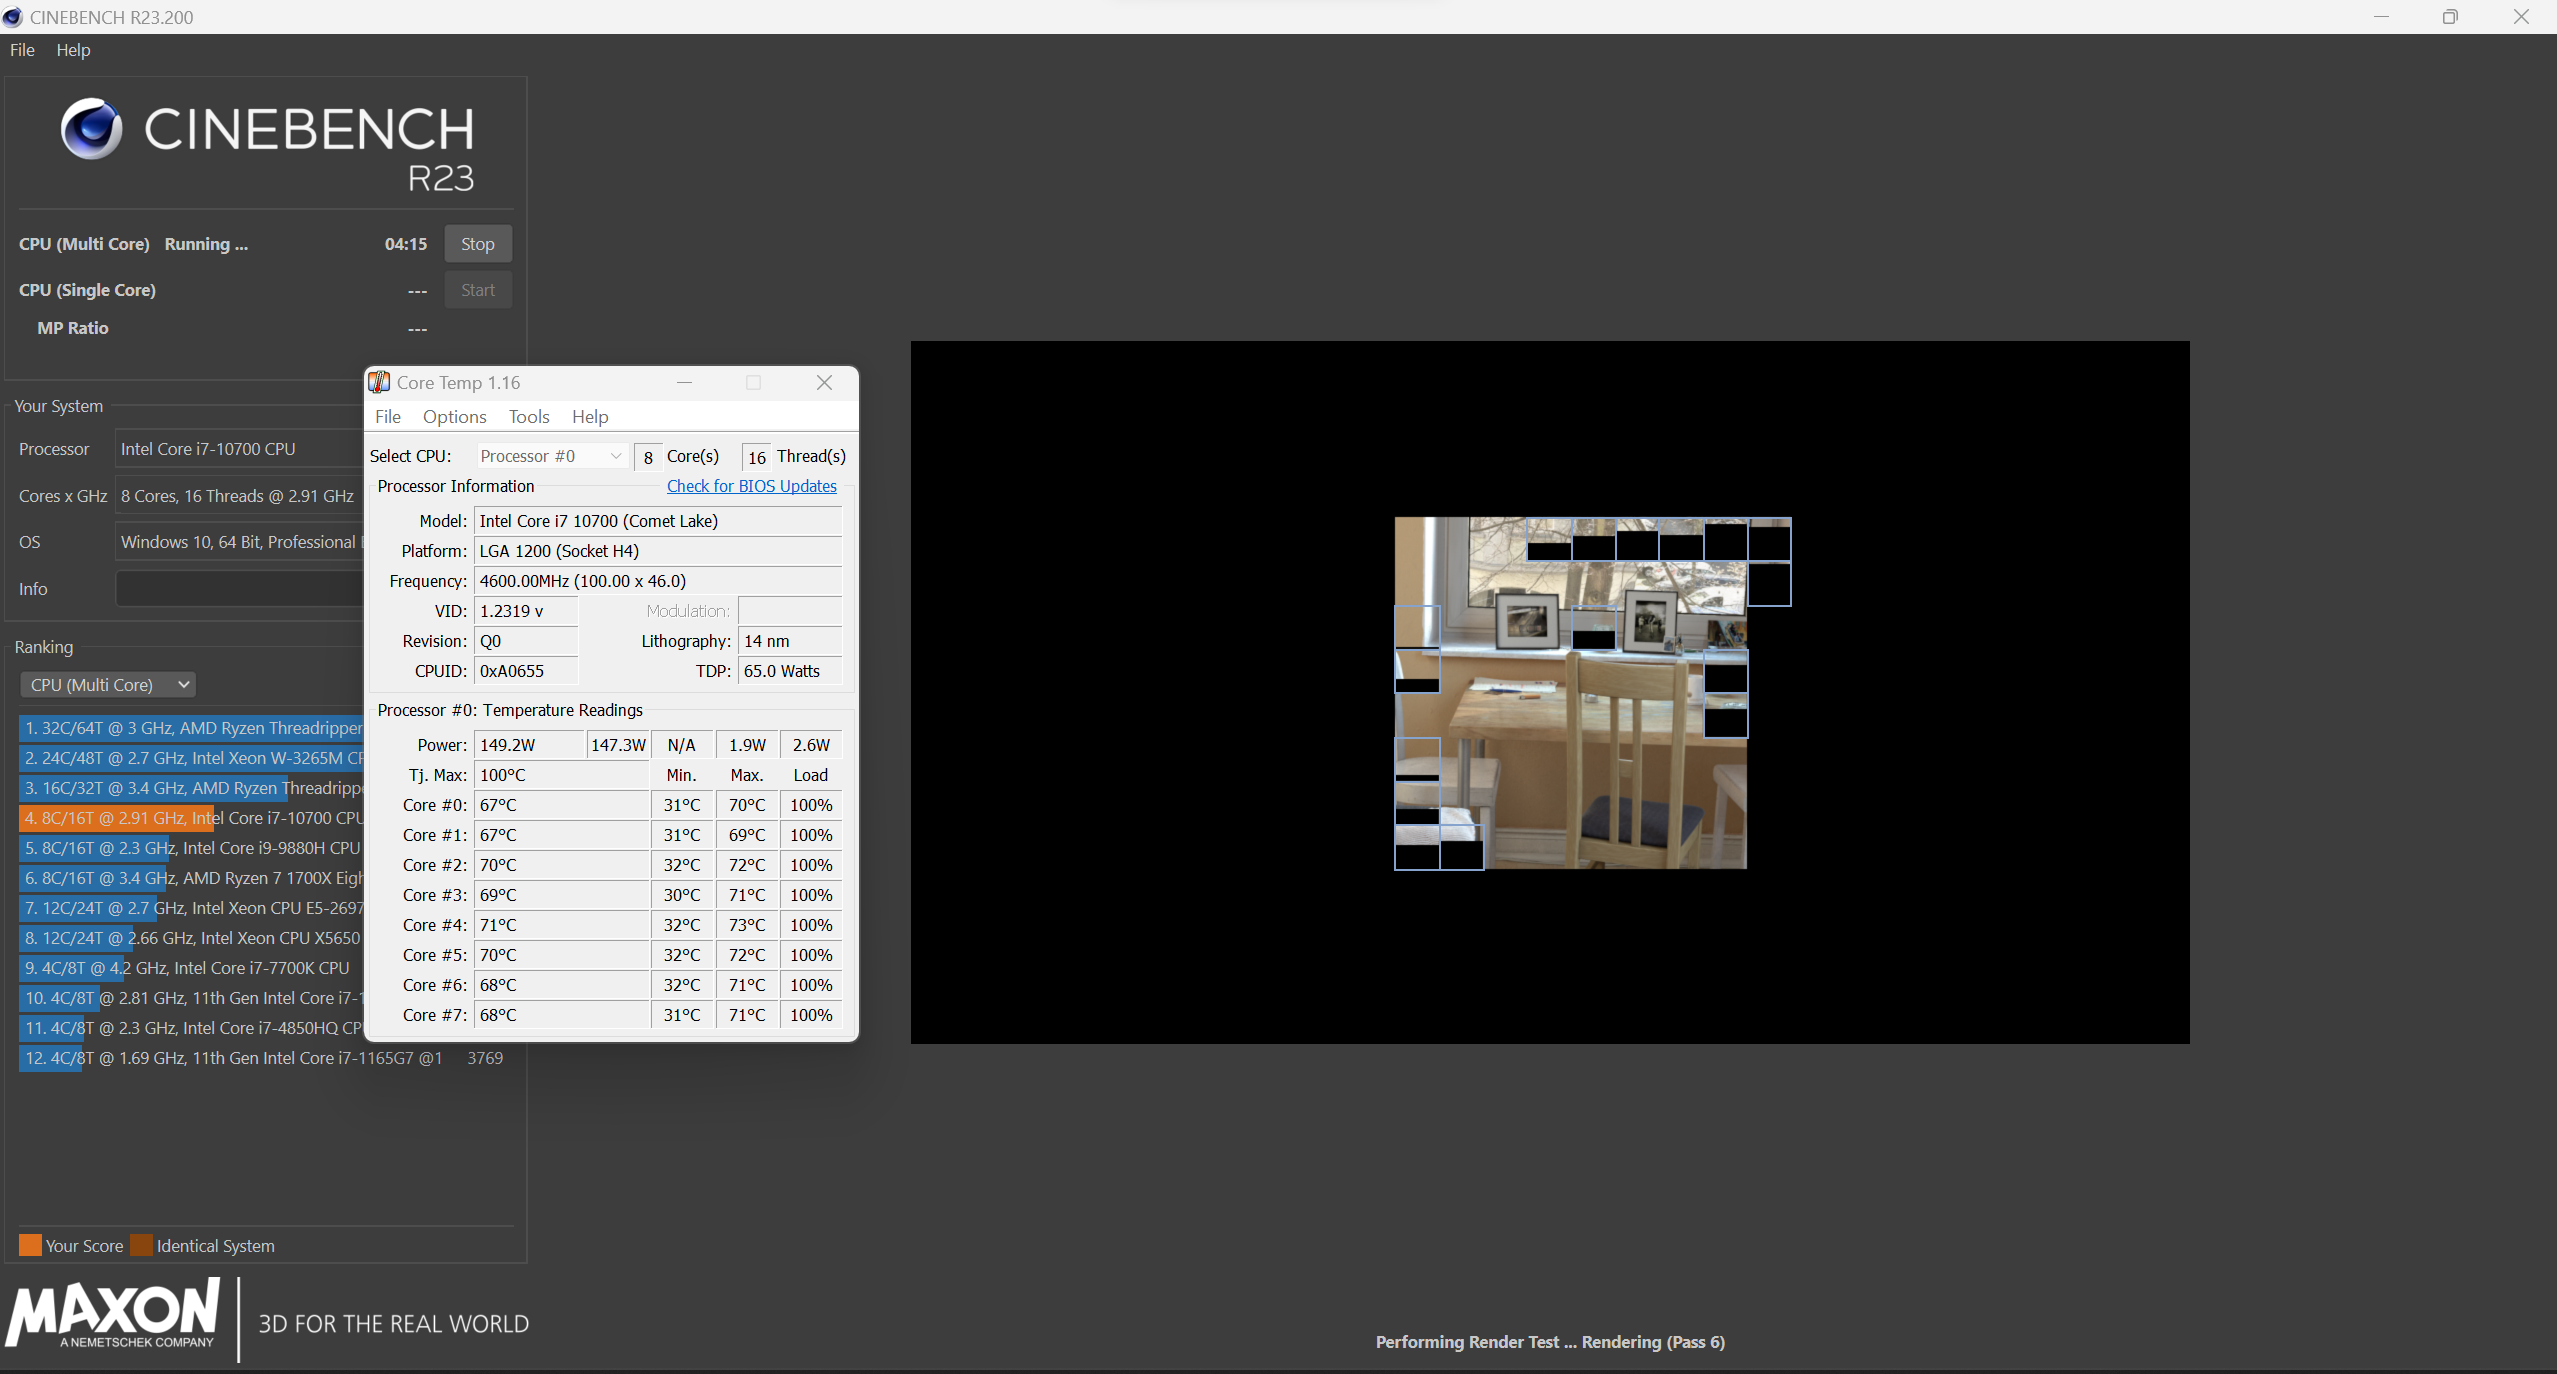The width and height of the screenshot is (2557, 1374).
Task: Open the Select CPU Processor #0 dropdown
Action: coord(552,456)
